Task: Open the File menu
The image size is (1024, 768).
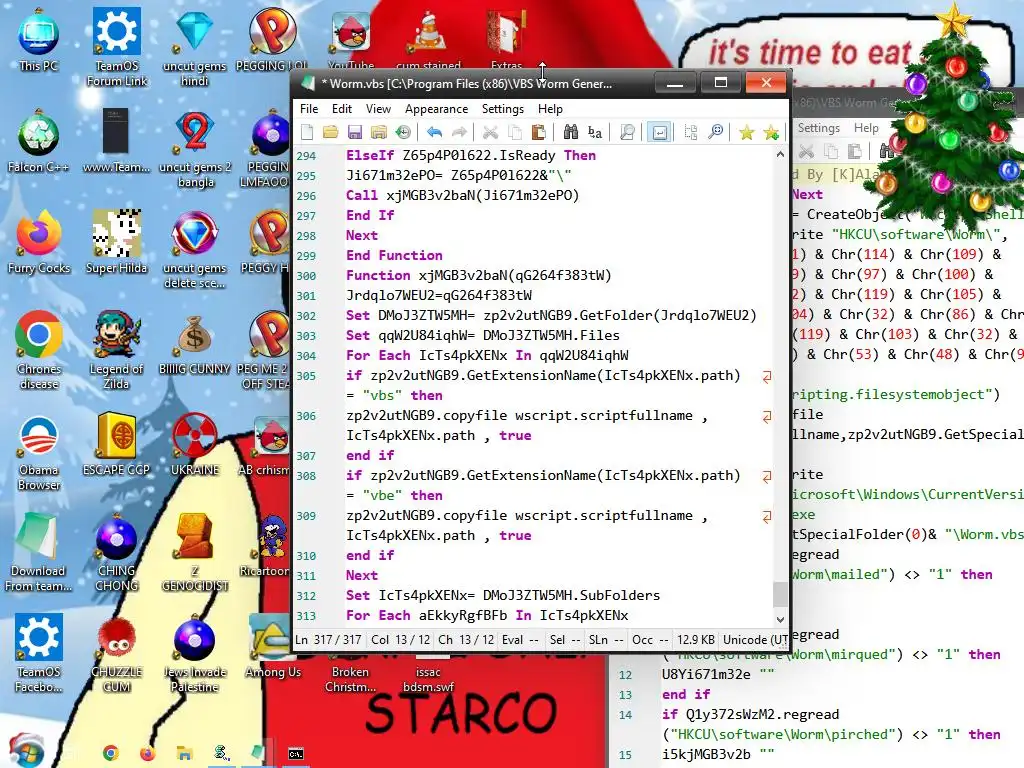Action: (x=309, y=108)
